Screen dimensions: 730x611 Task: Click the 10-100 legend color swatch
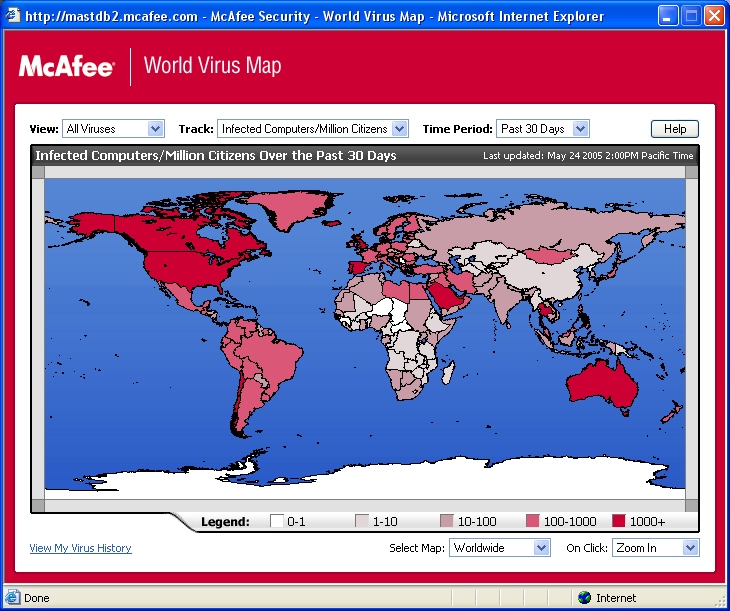click(x=447, y=521)
